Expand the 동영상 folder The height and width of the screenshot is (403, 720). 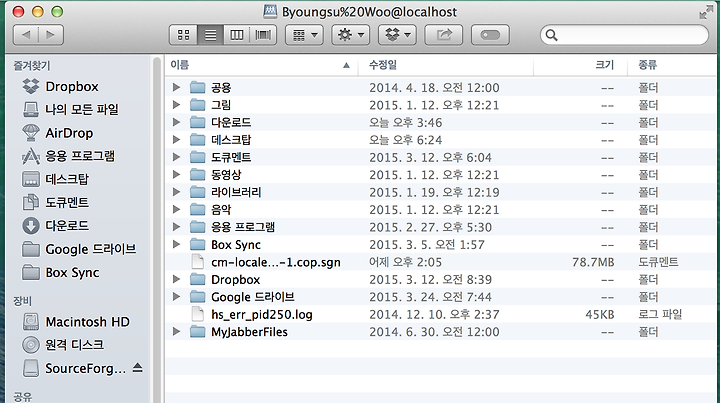coord(176,174)
